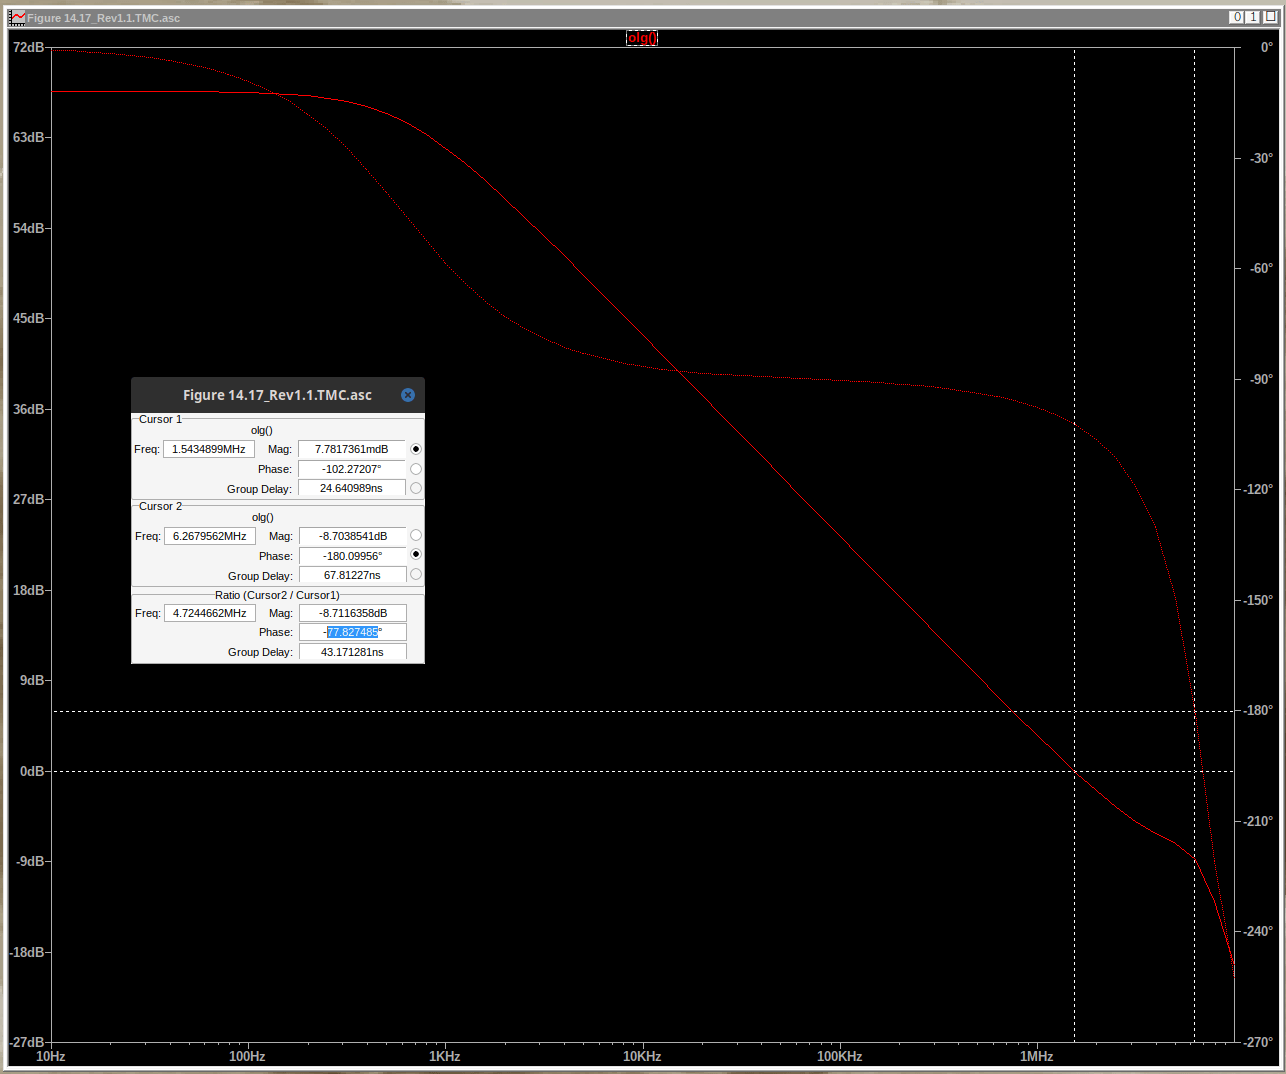Click the 36dB magnitude axis label
This screenshot has height=1074, width=1286.
coord(28,409)
